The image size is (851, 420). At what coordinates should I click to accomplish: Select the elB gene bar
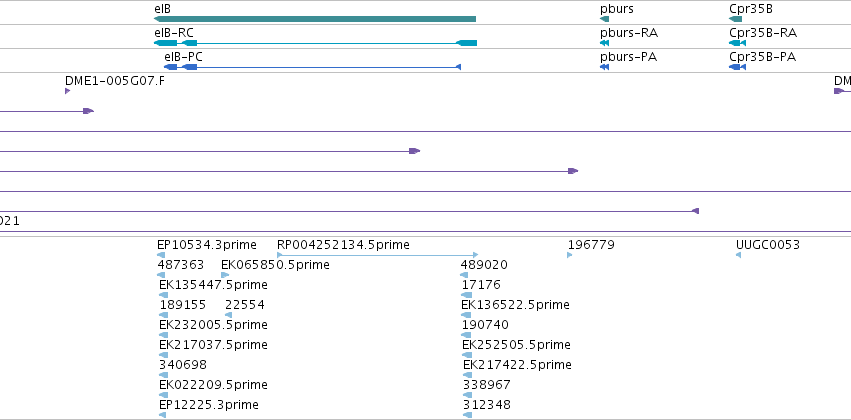click(315, 19)
